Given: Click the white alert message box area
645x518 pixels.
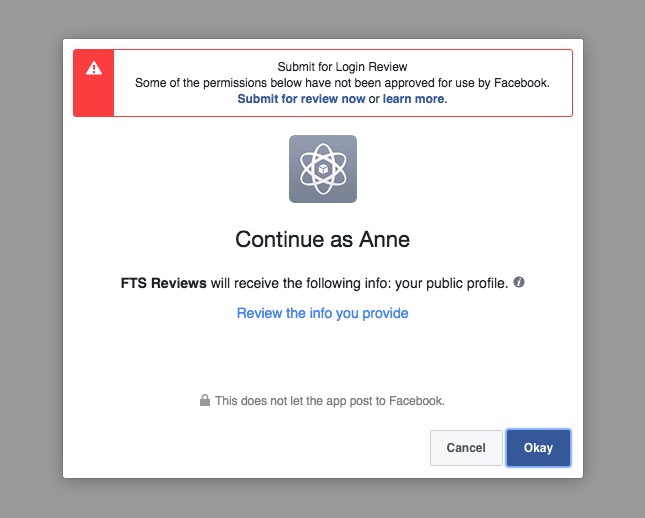Looking at the screenshot, I should click(x=343, y=83).
